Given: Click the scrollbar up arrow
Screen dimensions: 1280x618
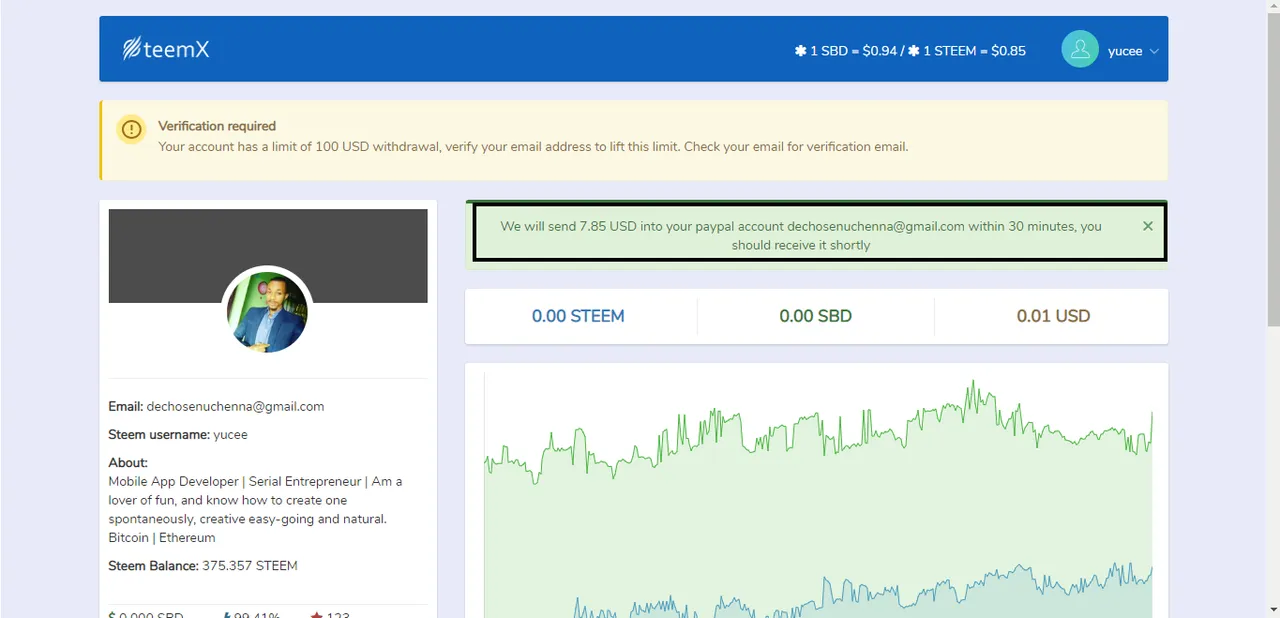Looking at the screenshot, I should pos(1273,8).
